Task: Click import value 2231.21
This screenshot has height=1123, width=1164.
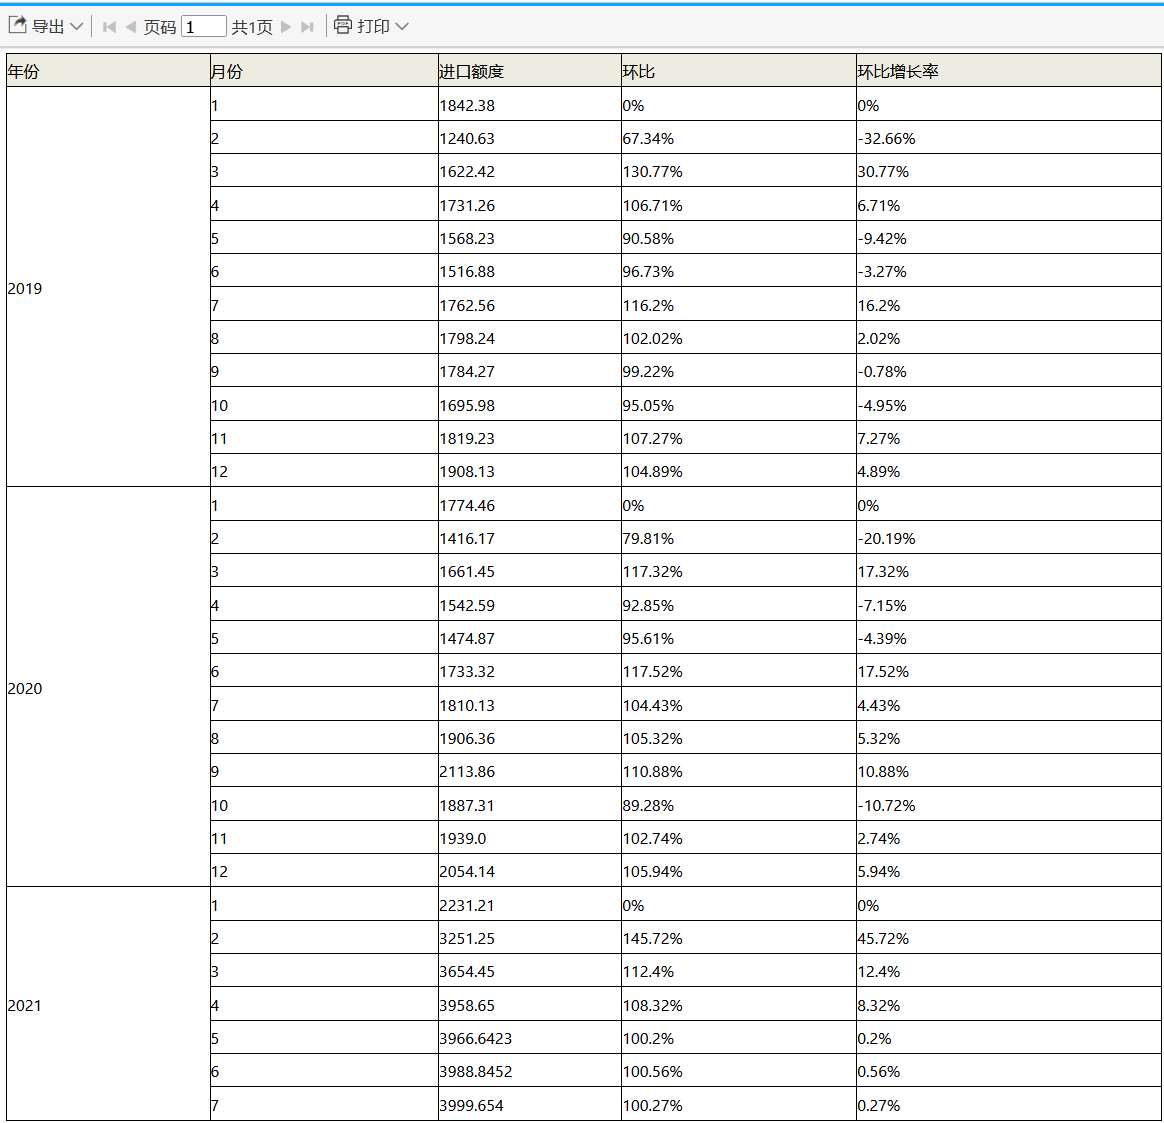Action: pyautogui.click(x=530, y=905)
